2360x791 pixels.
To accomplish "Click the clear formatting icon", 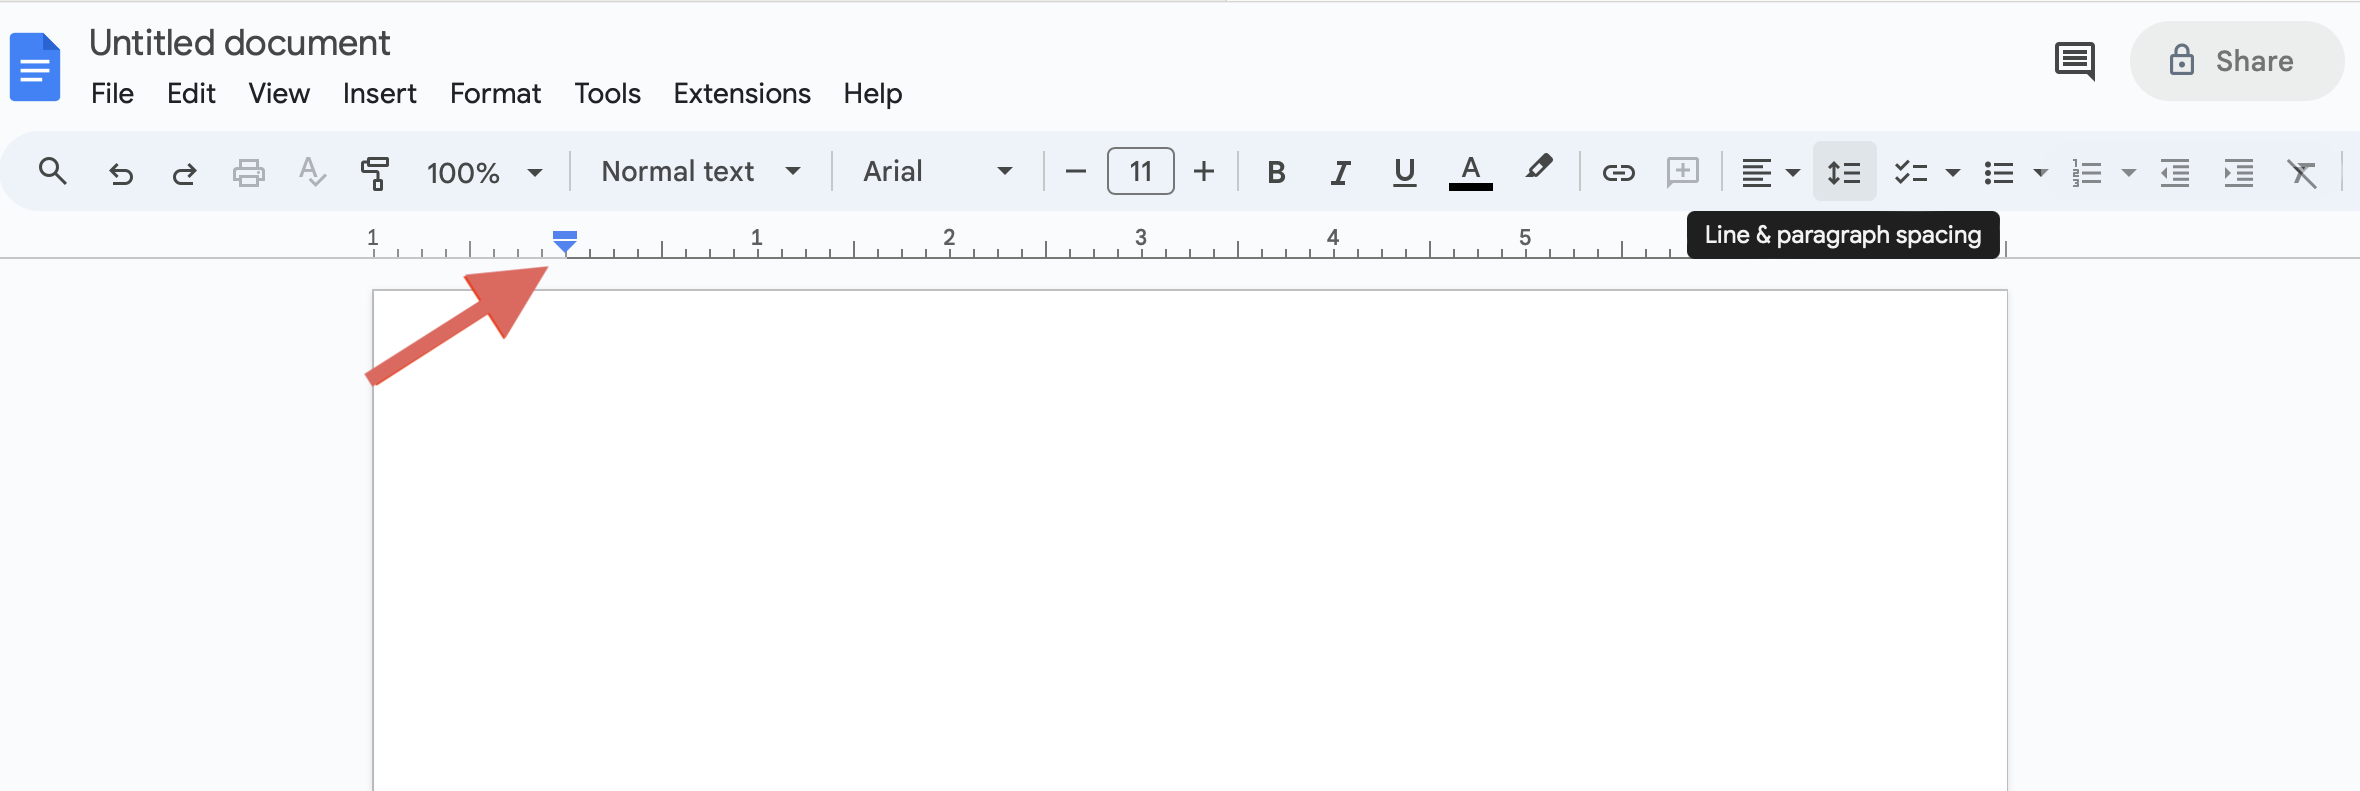I will (x=2302, y=173).
